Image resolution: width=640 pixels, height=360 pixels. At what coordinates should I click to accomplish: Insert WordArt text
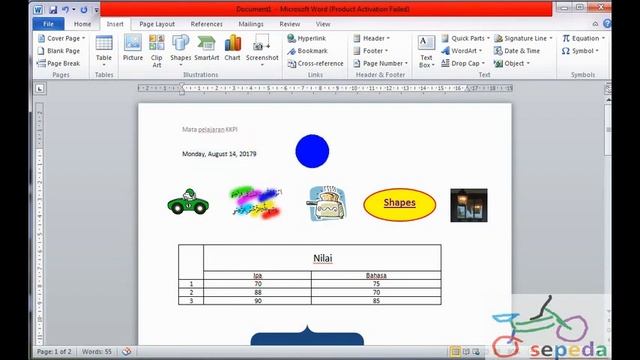point(462,51)
